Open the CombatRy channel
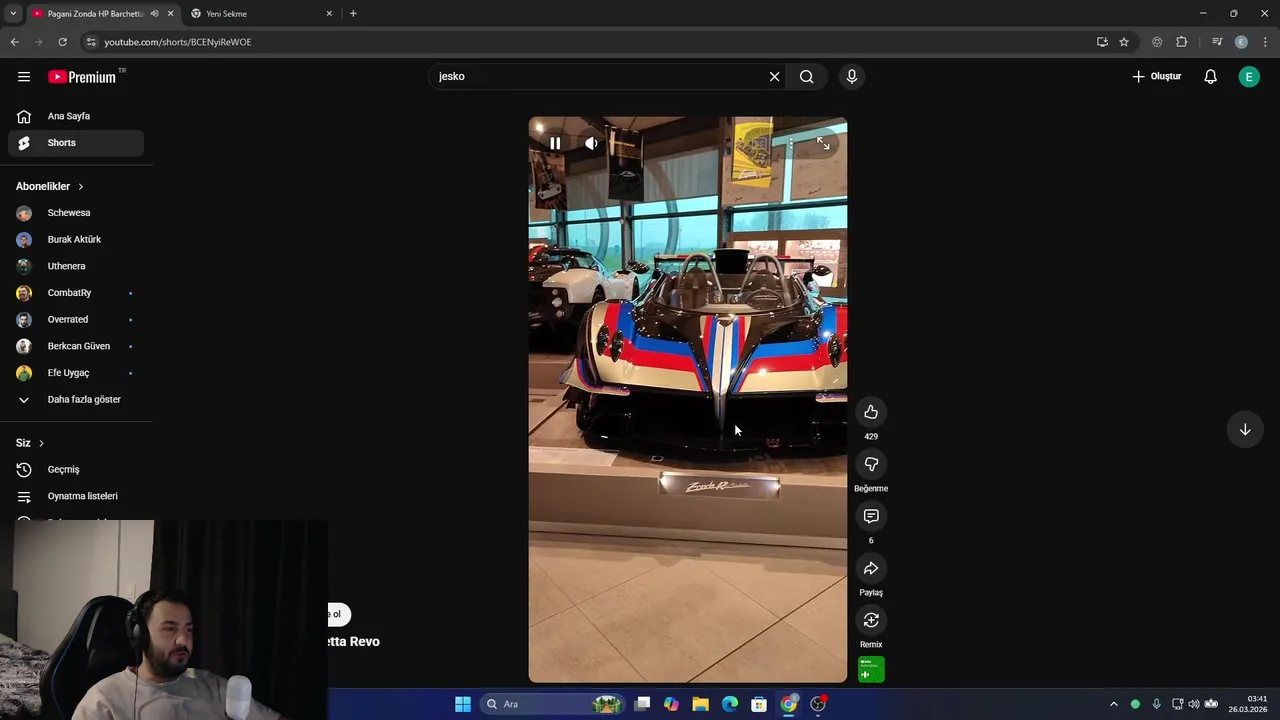 [76, 293]
